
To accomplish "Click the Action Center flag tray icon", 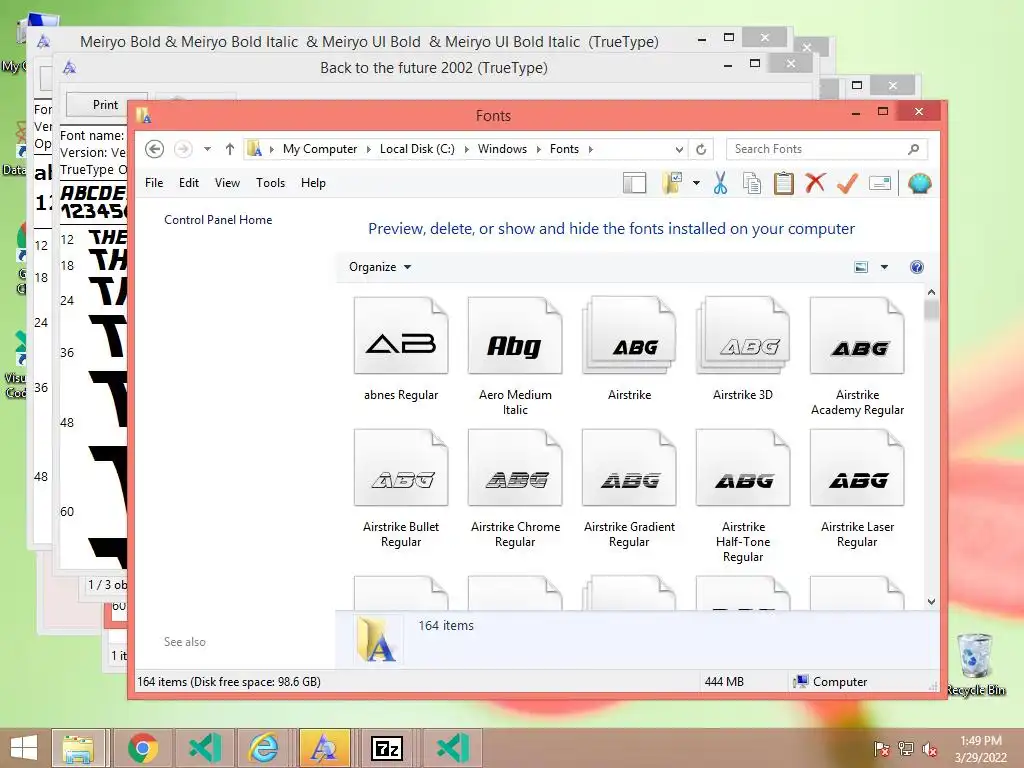I will click(881, 749).
